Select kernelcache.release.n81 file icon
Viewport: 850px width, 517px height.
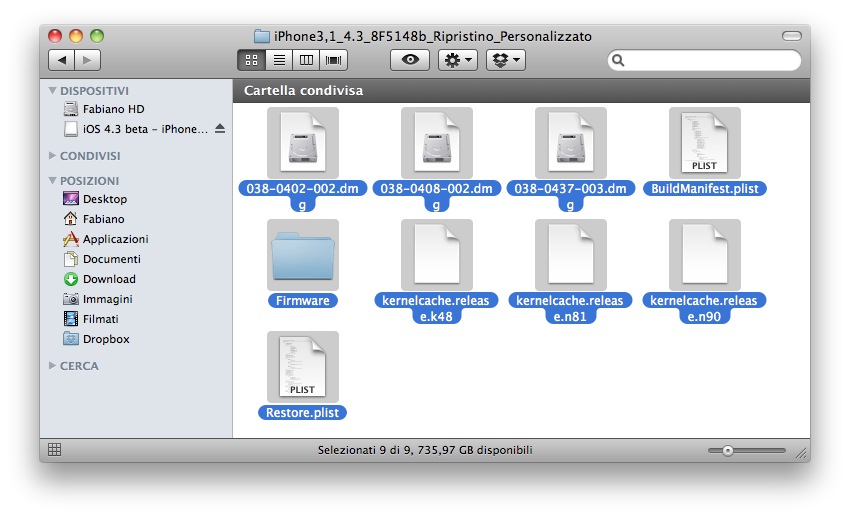[x=570, y=255]
